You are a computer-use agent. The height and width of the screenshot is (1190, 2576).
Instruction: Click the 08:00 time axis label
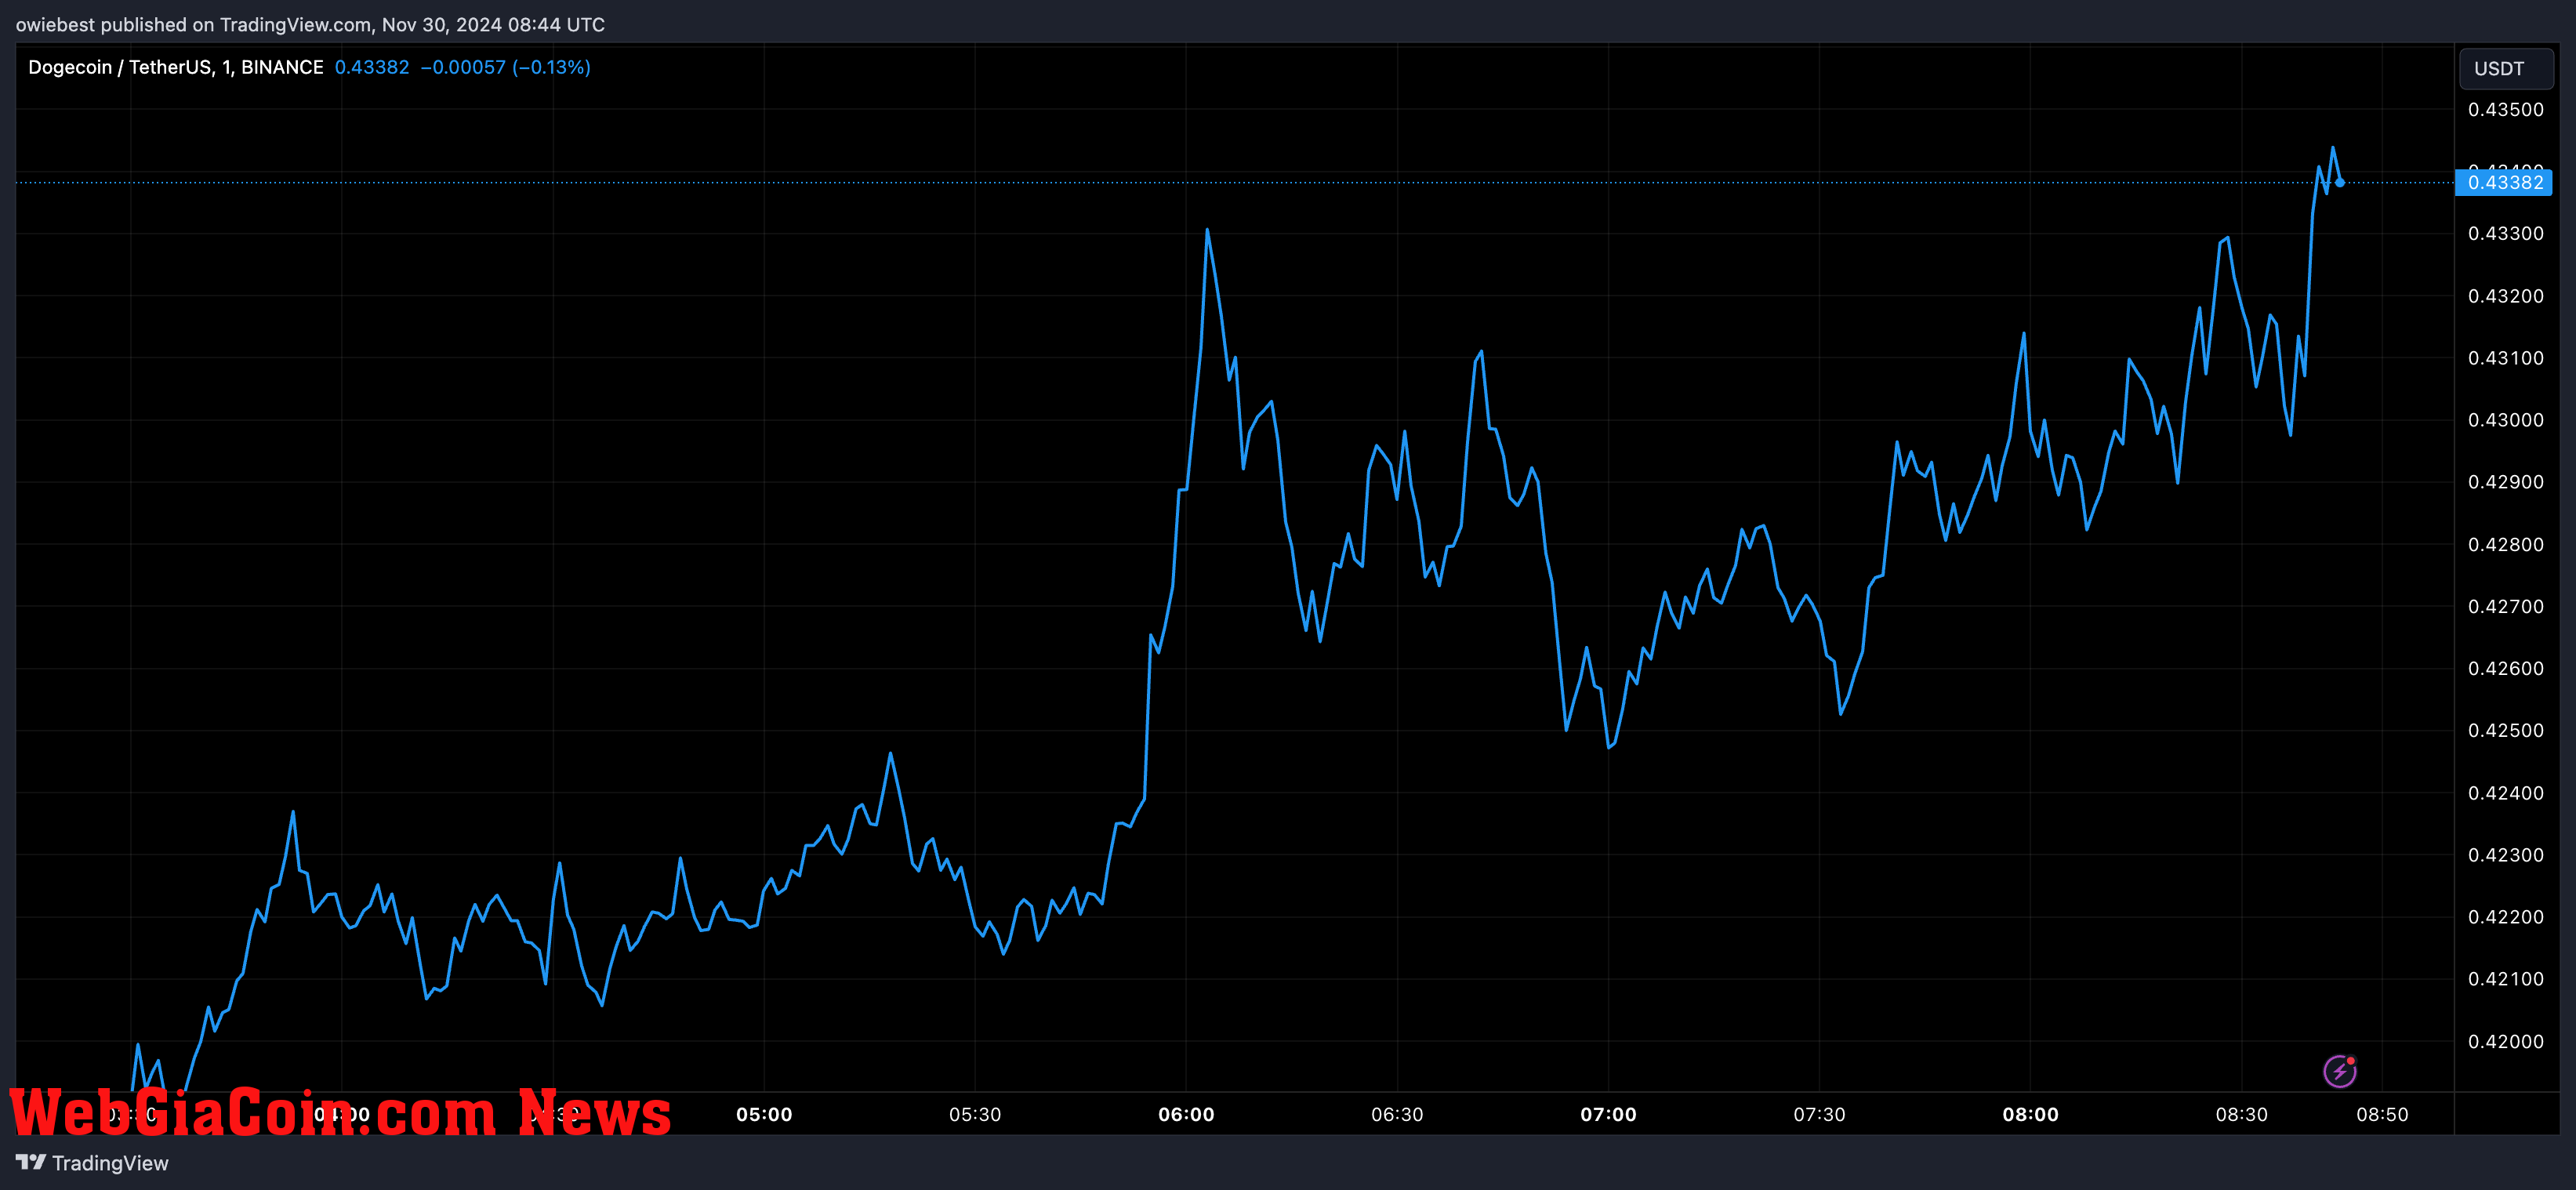[2030, 1114]
